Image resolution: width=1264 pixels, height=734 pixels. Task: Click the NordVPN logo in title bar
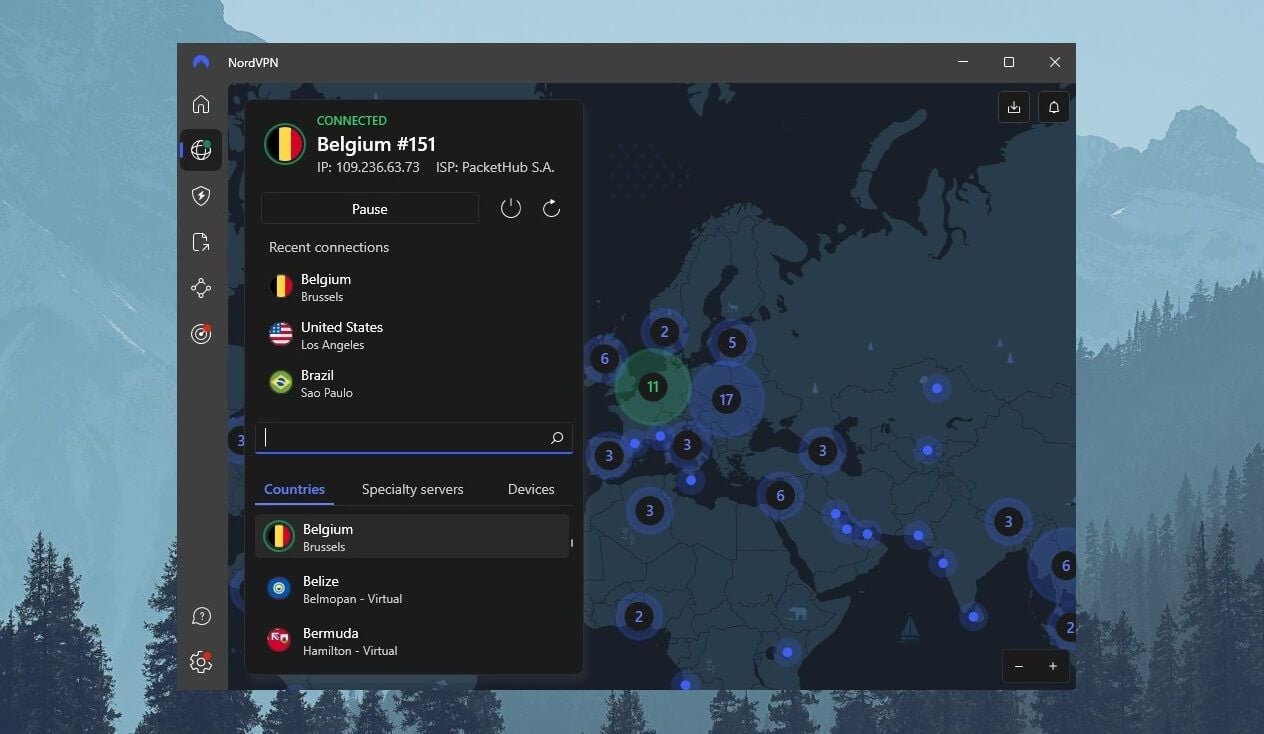point(202,62)
